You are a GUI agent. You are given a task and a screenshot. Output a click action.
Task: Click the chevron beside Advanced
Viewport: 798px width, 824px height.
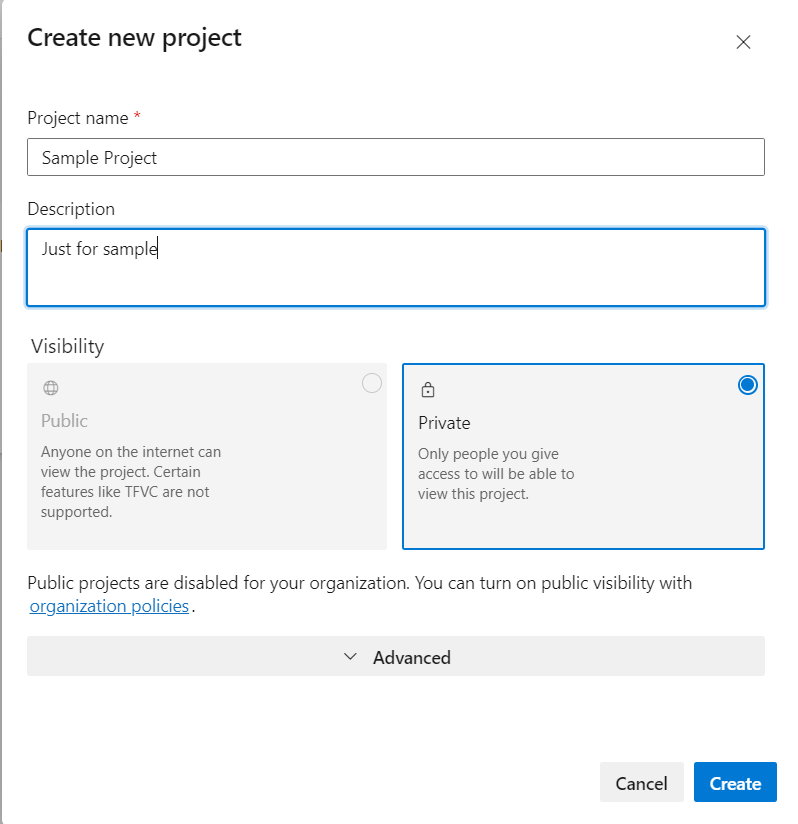tap(350, 656)
